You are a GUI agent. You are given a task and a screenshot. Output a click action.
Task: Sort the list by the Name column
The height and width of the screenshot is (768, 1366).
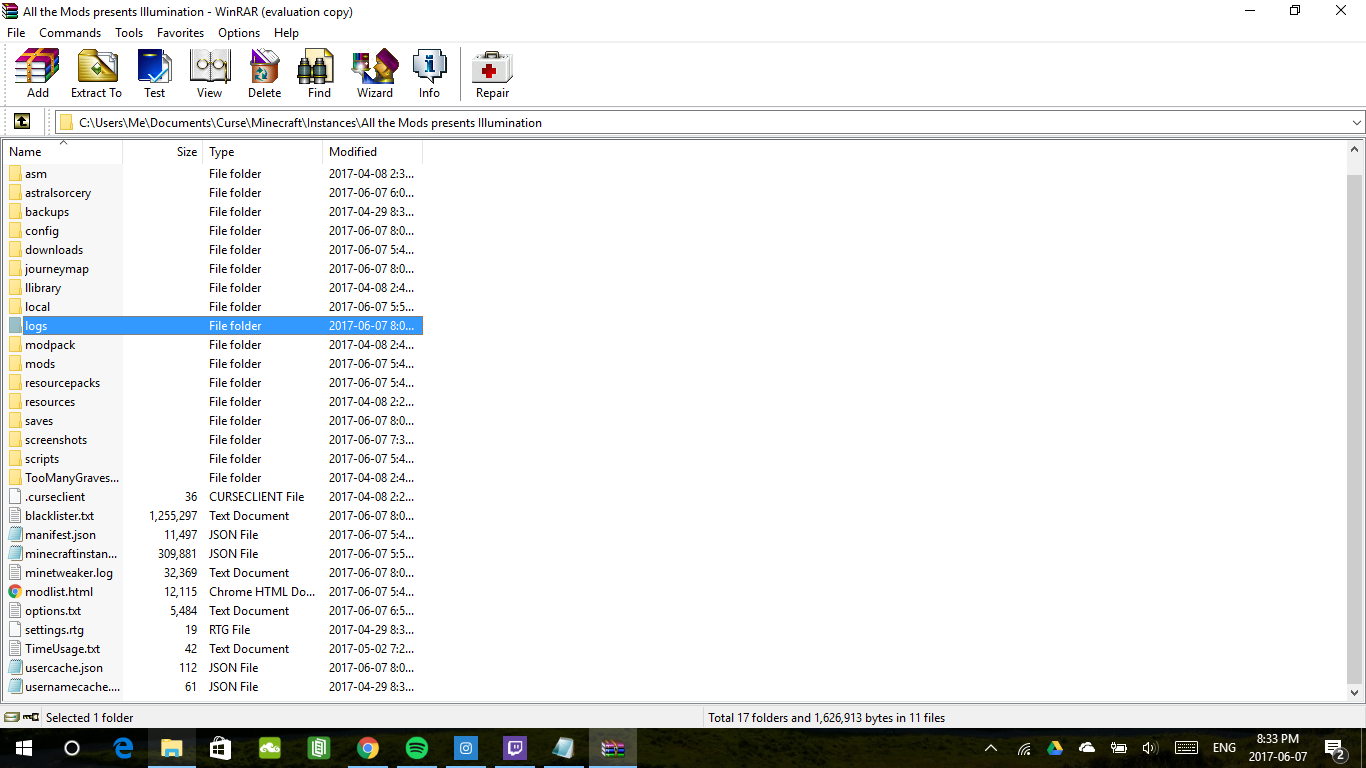[x=63, y=152]
